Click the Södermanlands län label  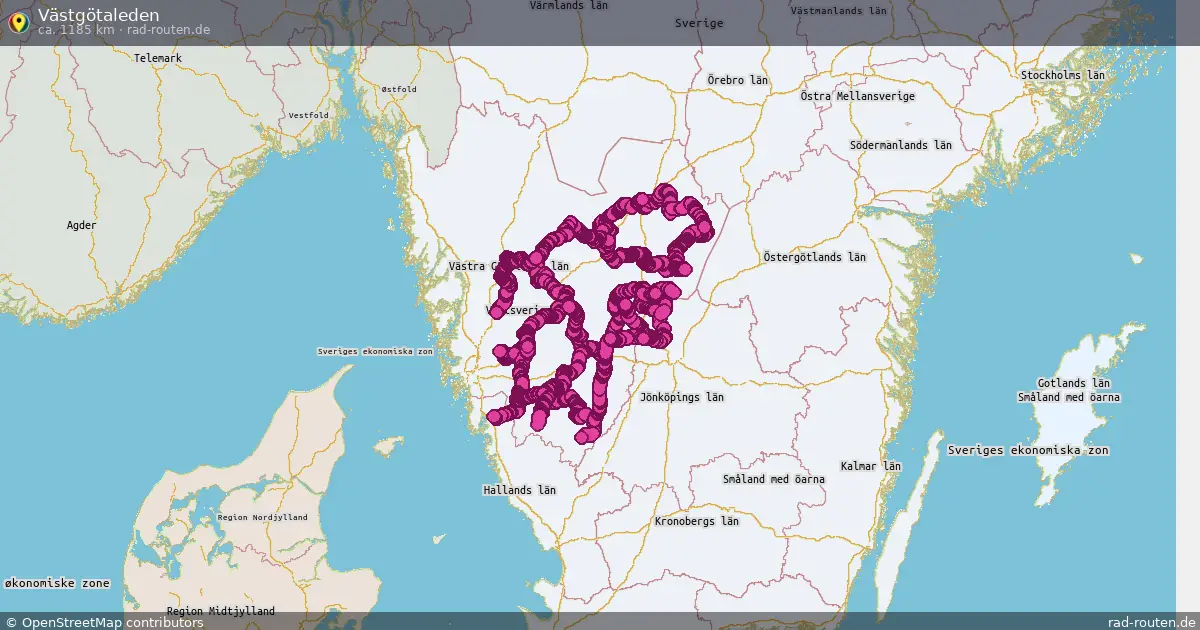pos(900,144)
